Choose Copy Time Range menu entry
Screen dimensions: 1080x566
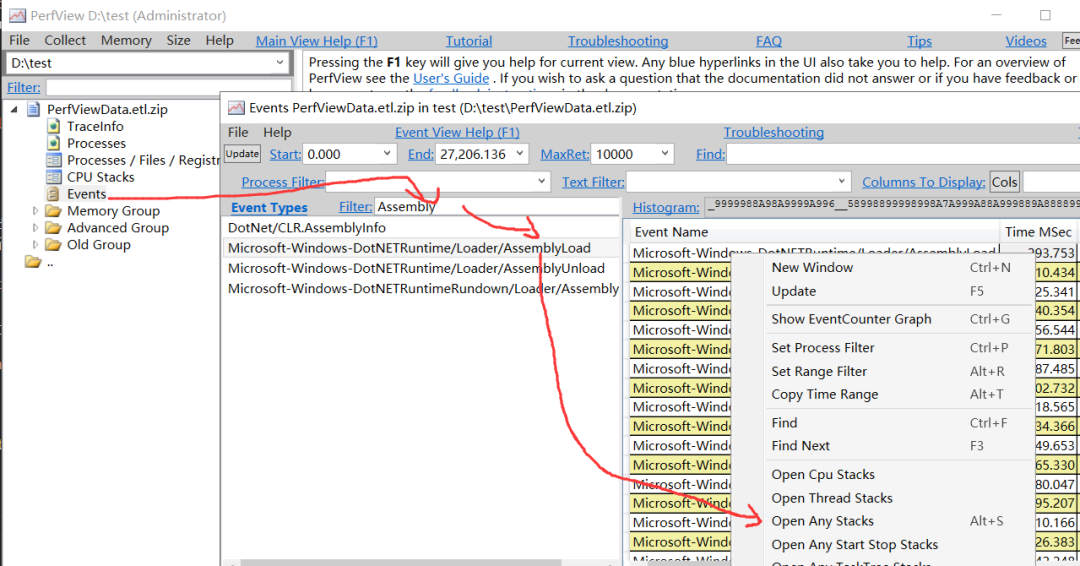824,395
